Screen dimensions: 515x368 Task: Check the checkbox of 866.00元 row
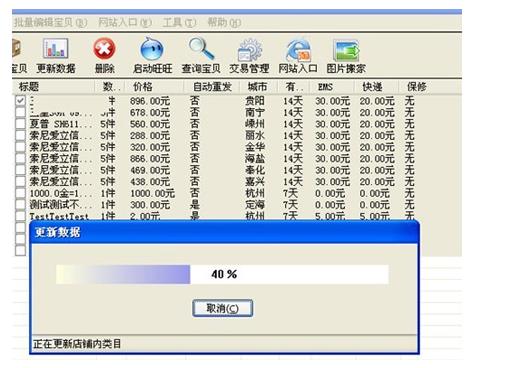coord(20,158)
